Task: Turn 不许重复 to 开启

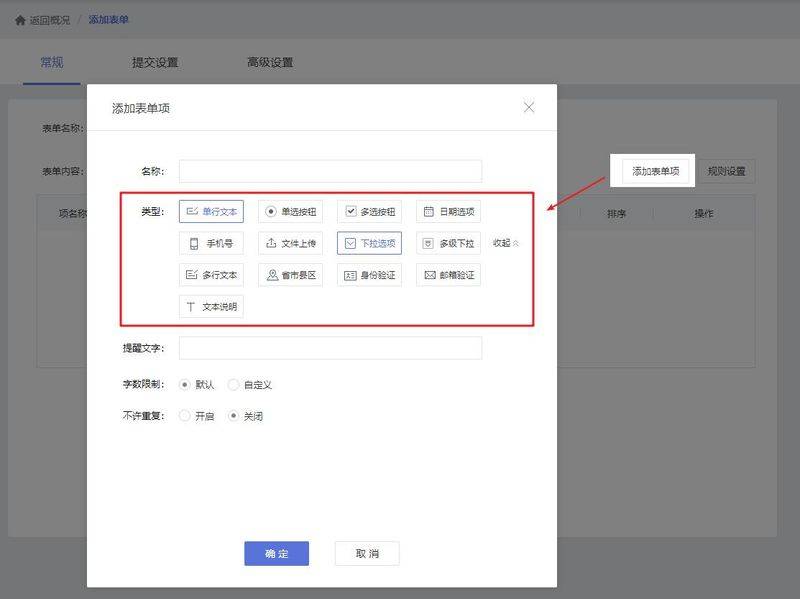Action: [185, 416]
